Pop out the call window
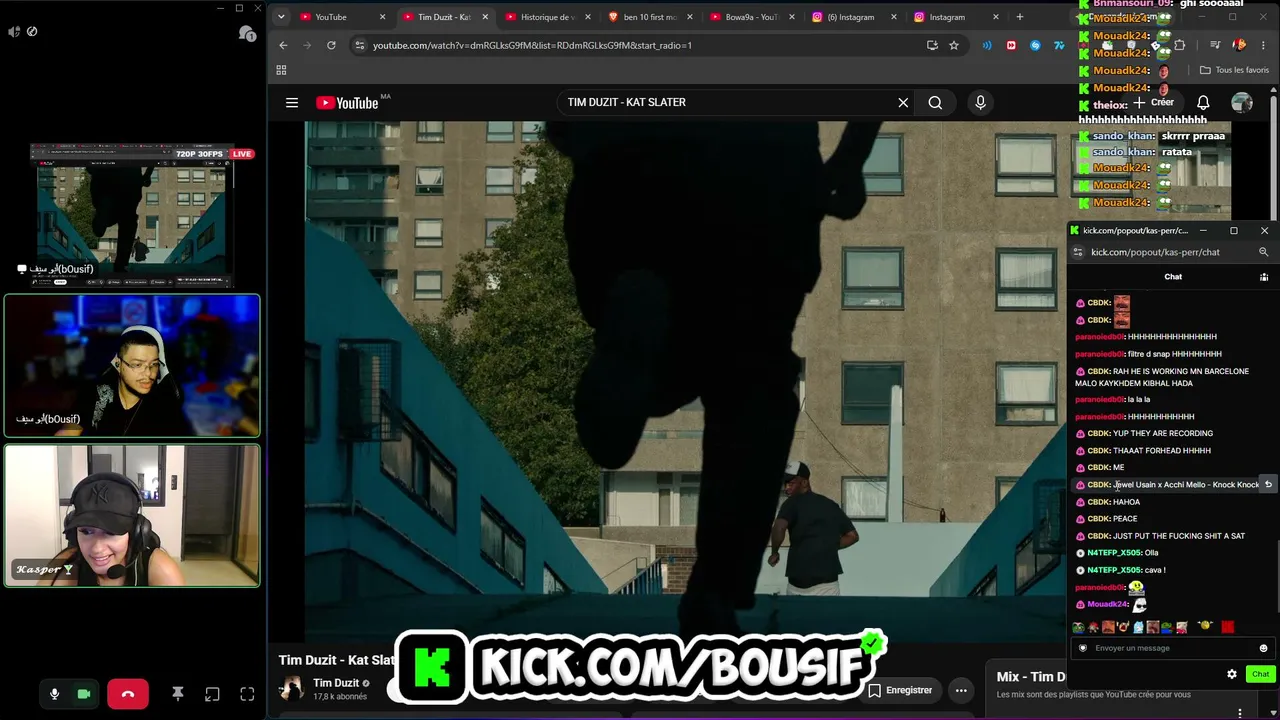 point(212,694)
